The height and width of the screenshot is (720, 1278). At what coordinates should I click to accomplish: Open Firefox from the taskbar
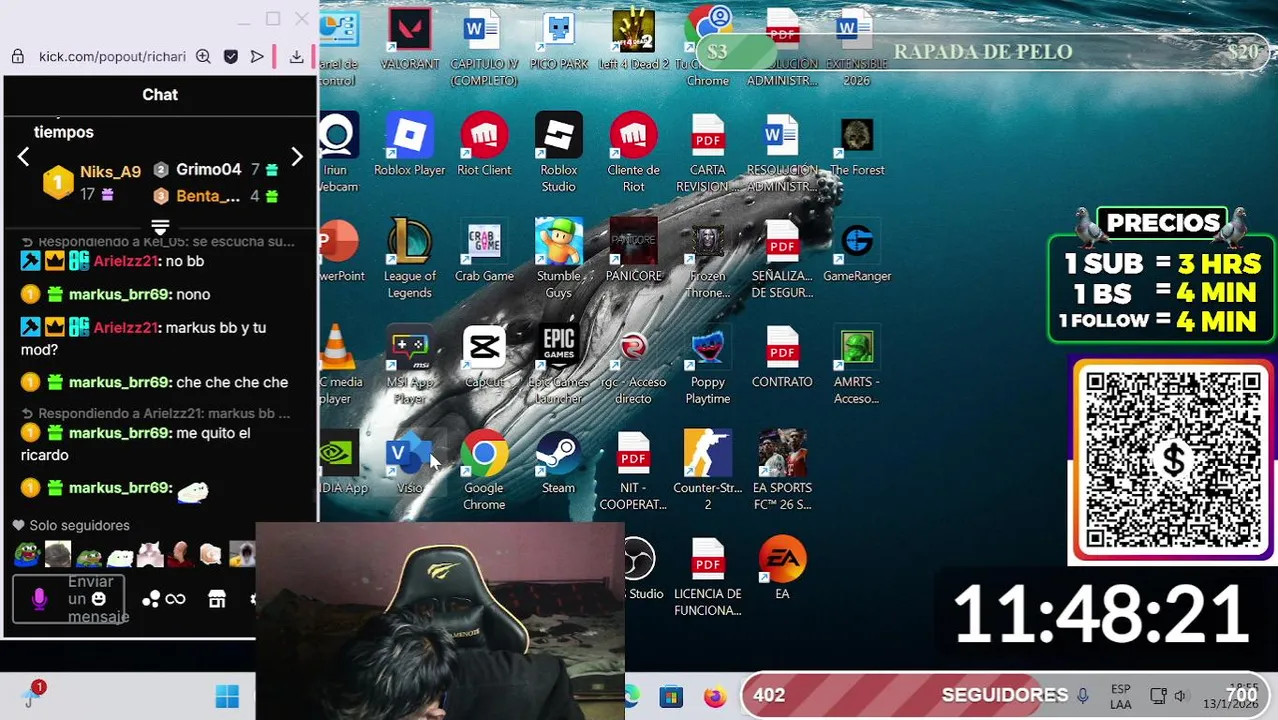click(714, 696)
